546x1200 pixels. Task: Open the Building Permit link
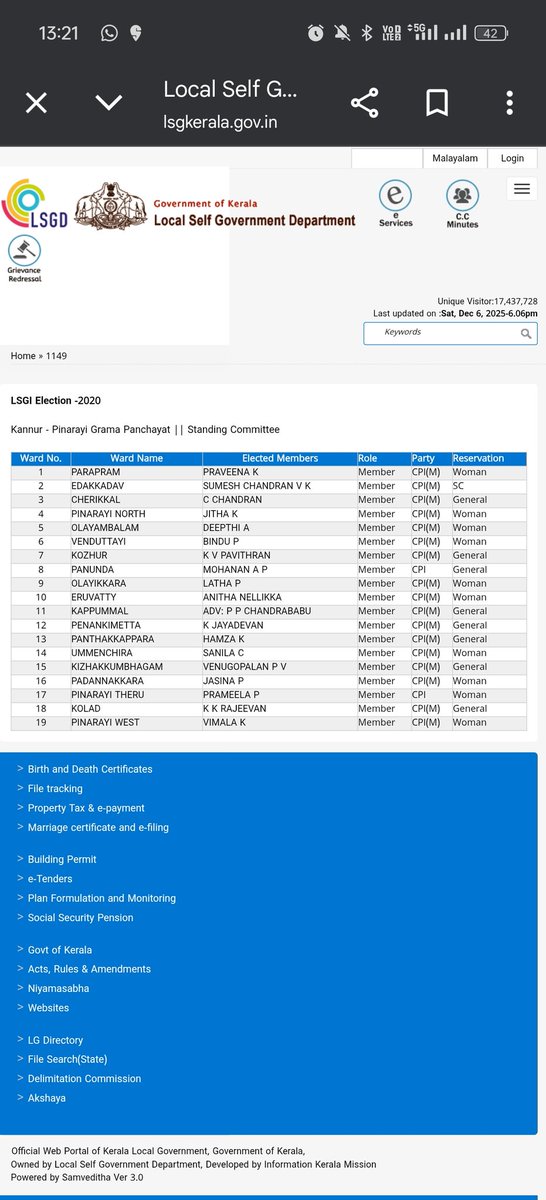point(62,860)
